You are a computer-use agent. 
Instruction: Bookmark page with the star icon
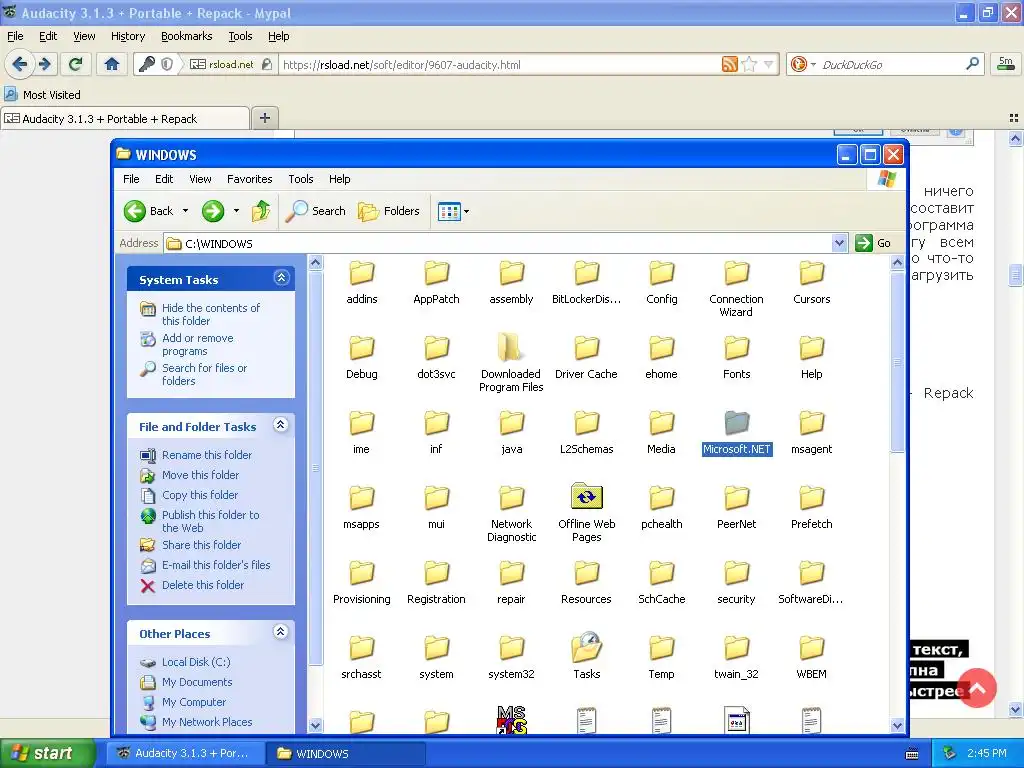tap(749, 64)
